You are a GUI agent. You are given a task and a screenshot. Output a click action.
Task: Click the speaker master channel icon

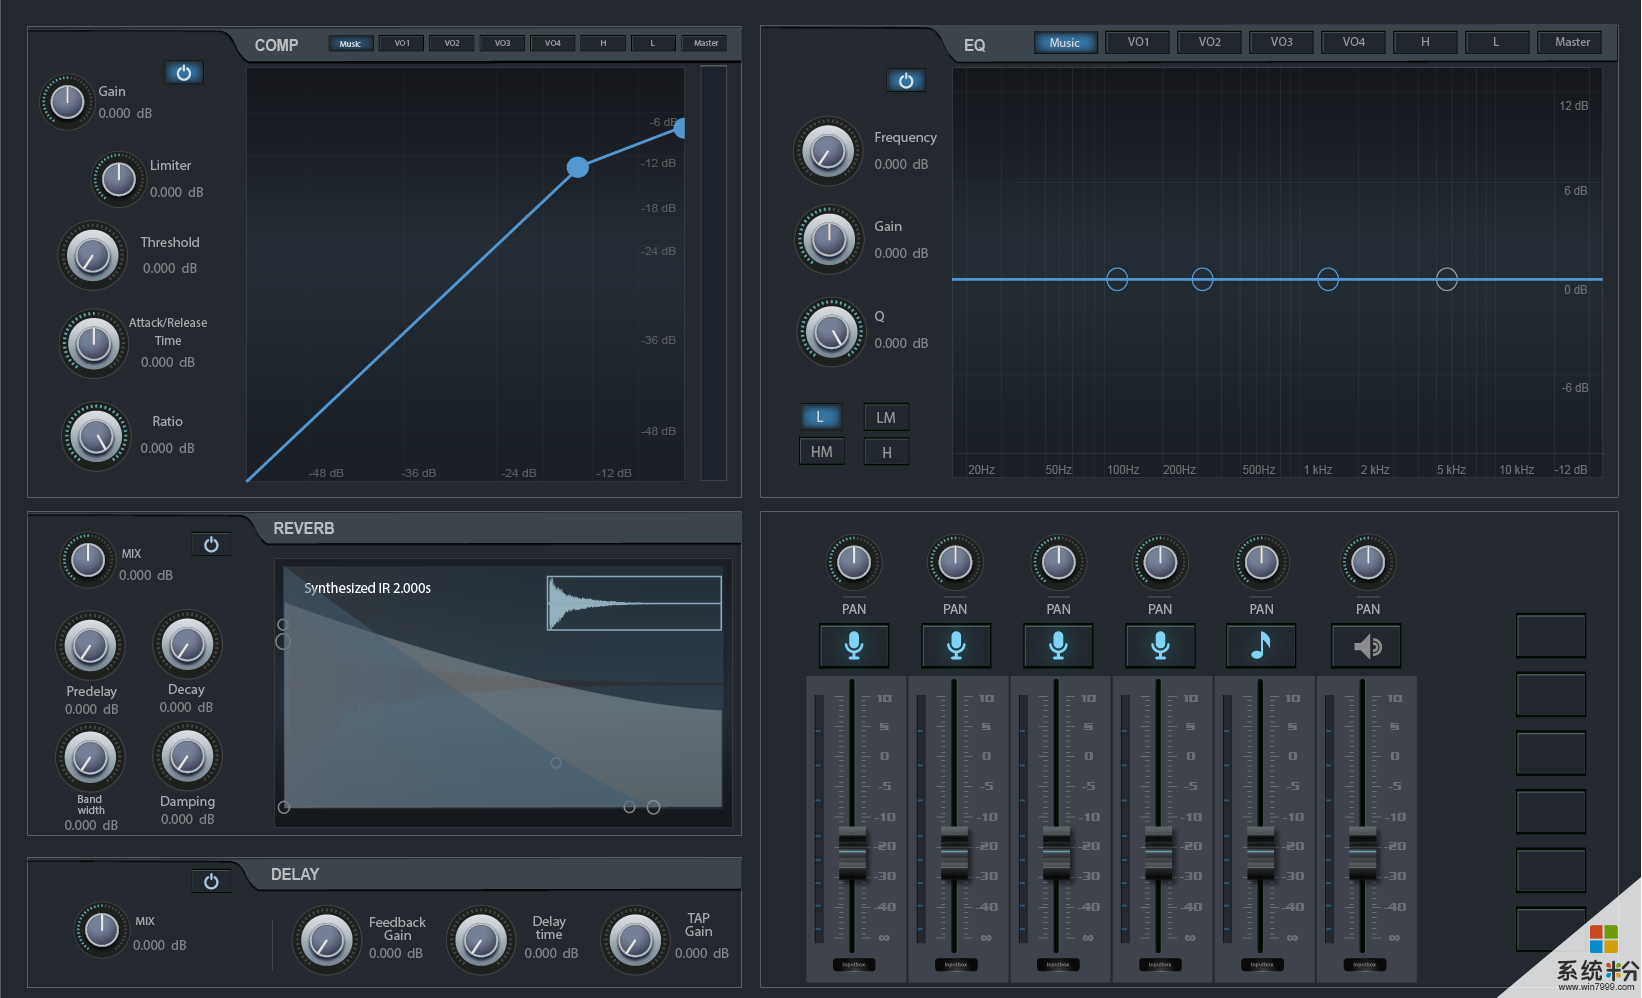tap(1366, 646)
